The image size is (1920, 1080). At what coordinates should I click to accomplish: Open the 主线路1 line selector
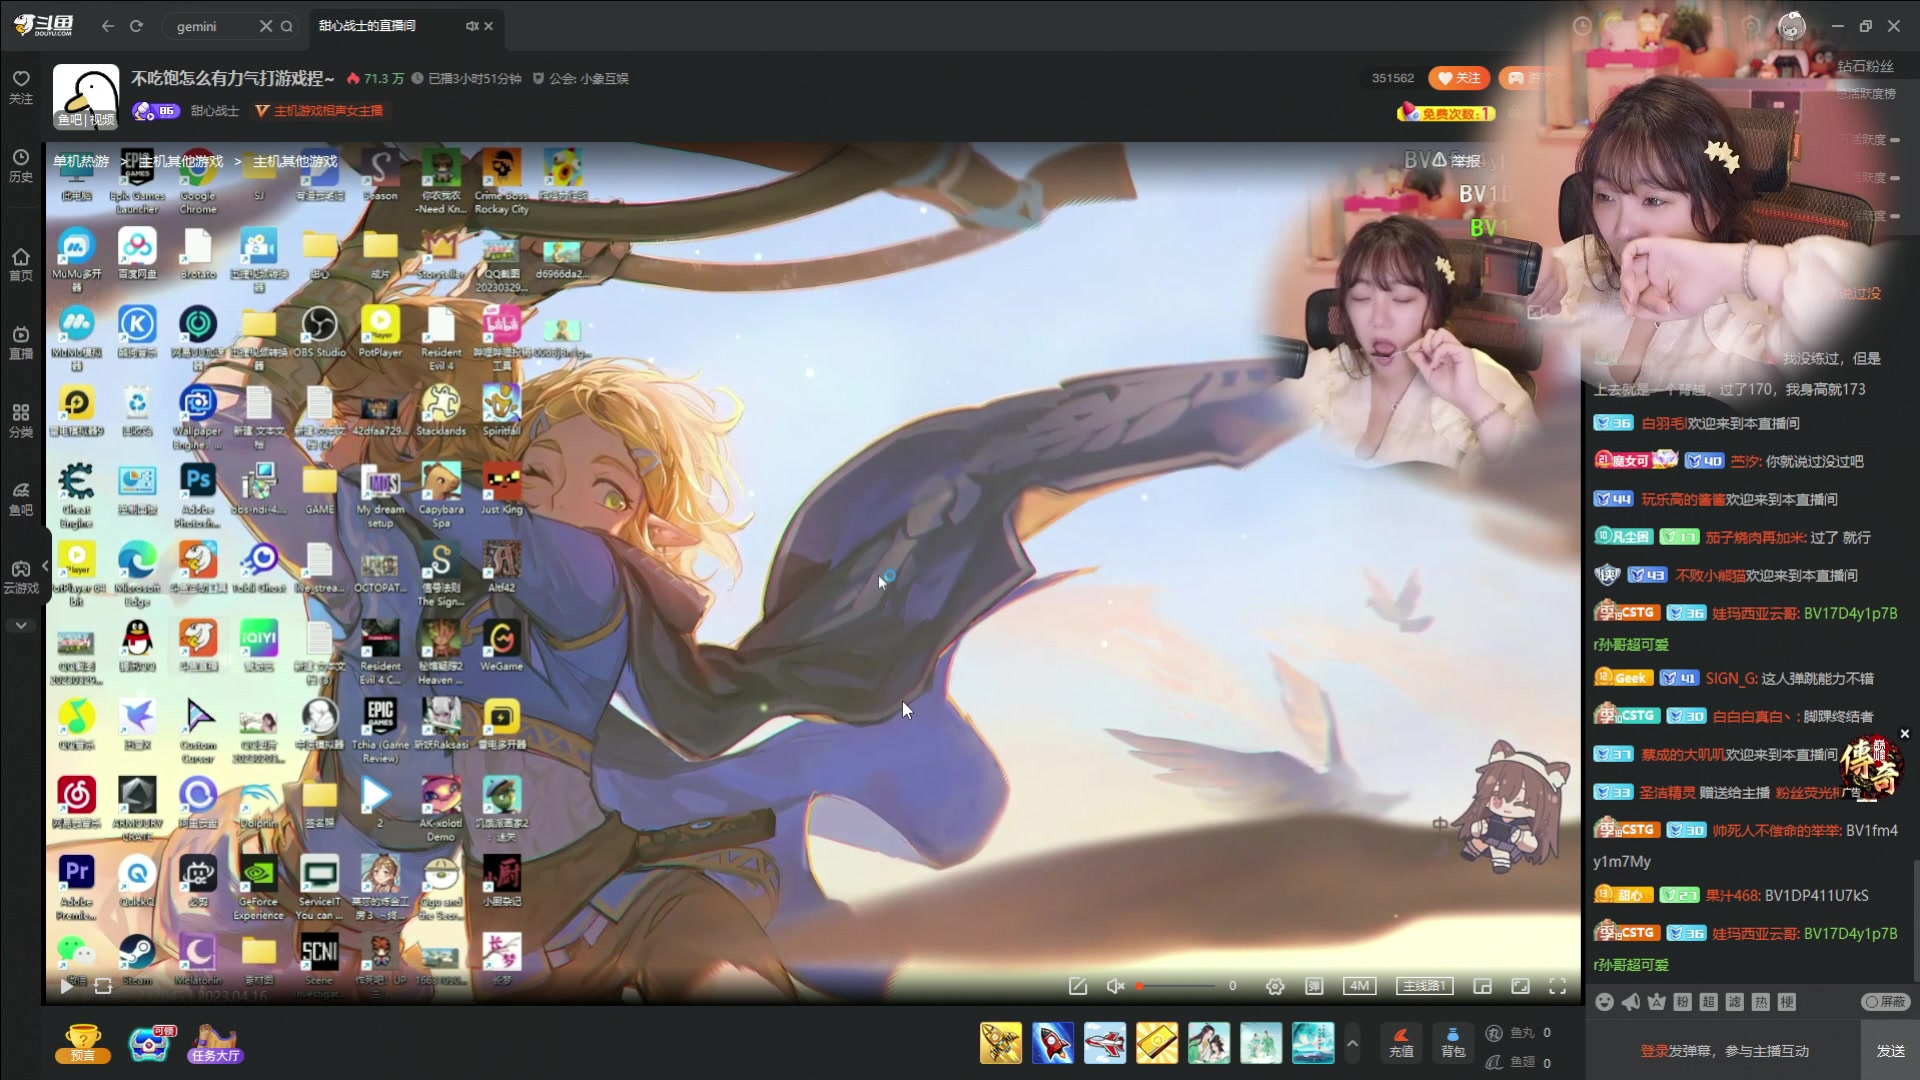click(1424, 986)
